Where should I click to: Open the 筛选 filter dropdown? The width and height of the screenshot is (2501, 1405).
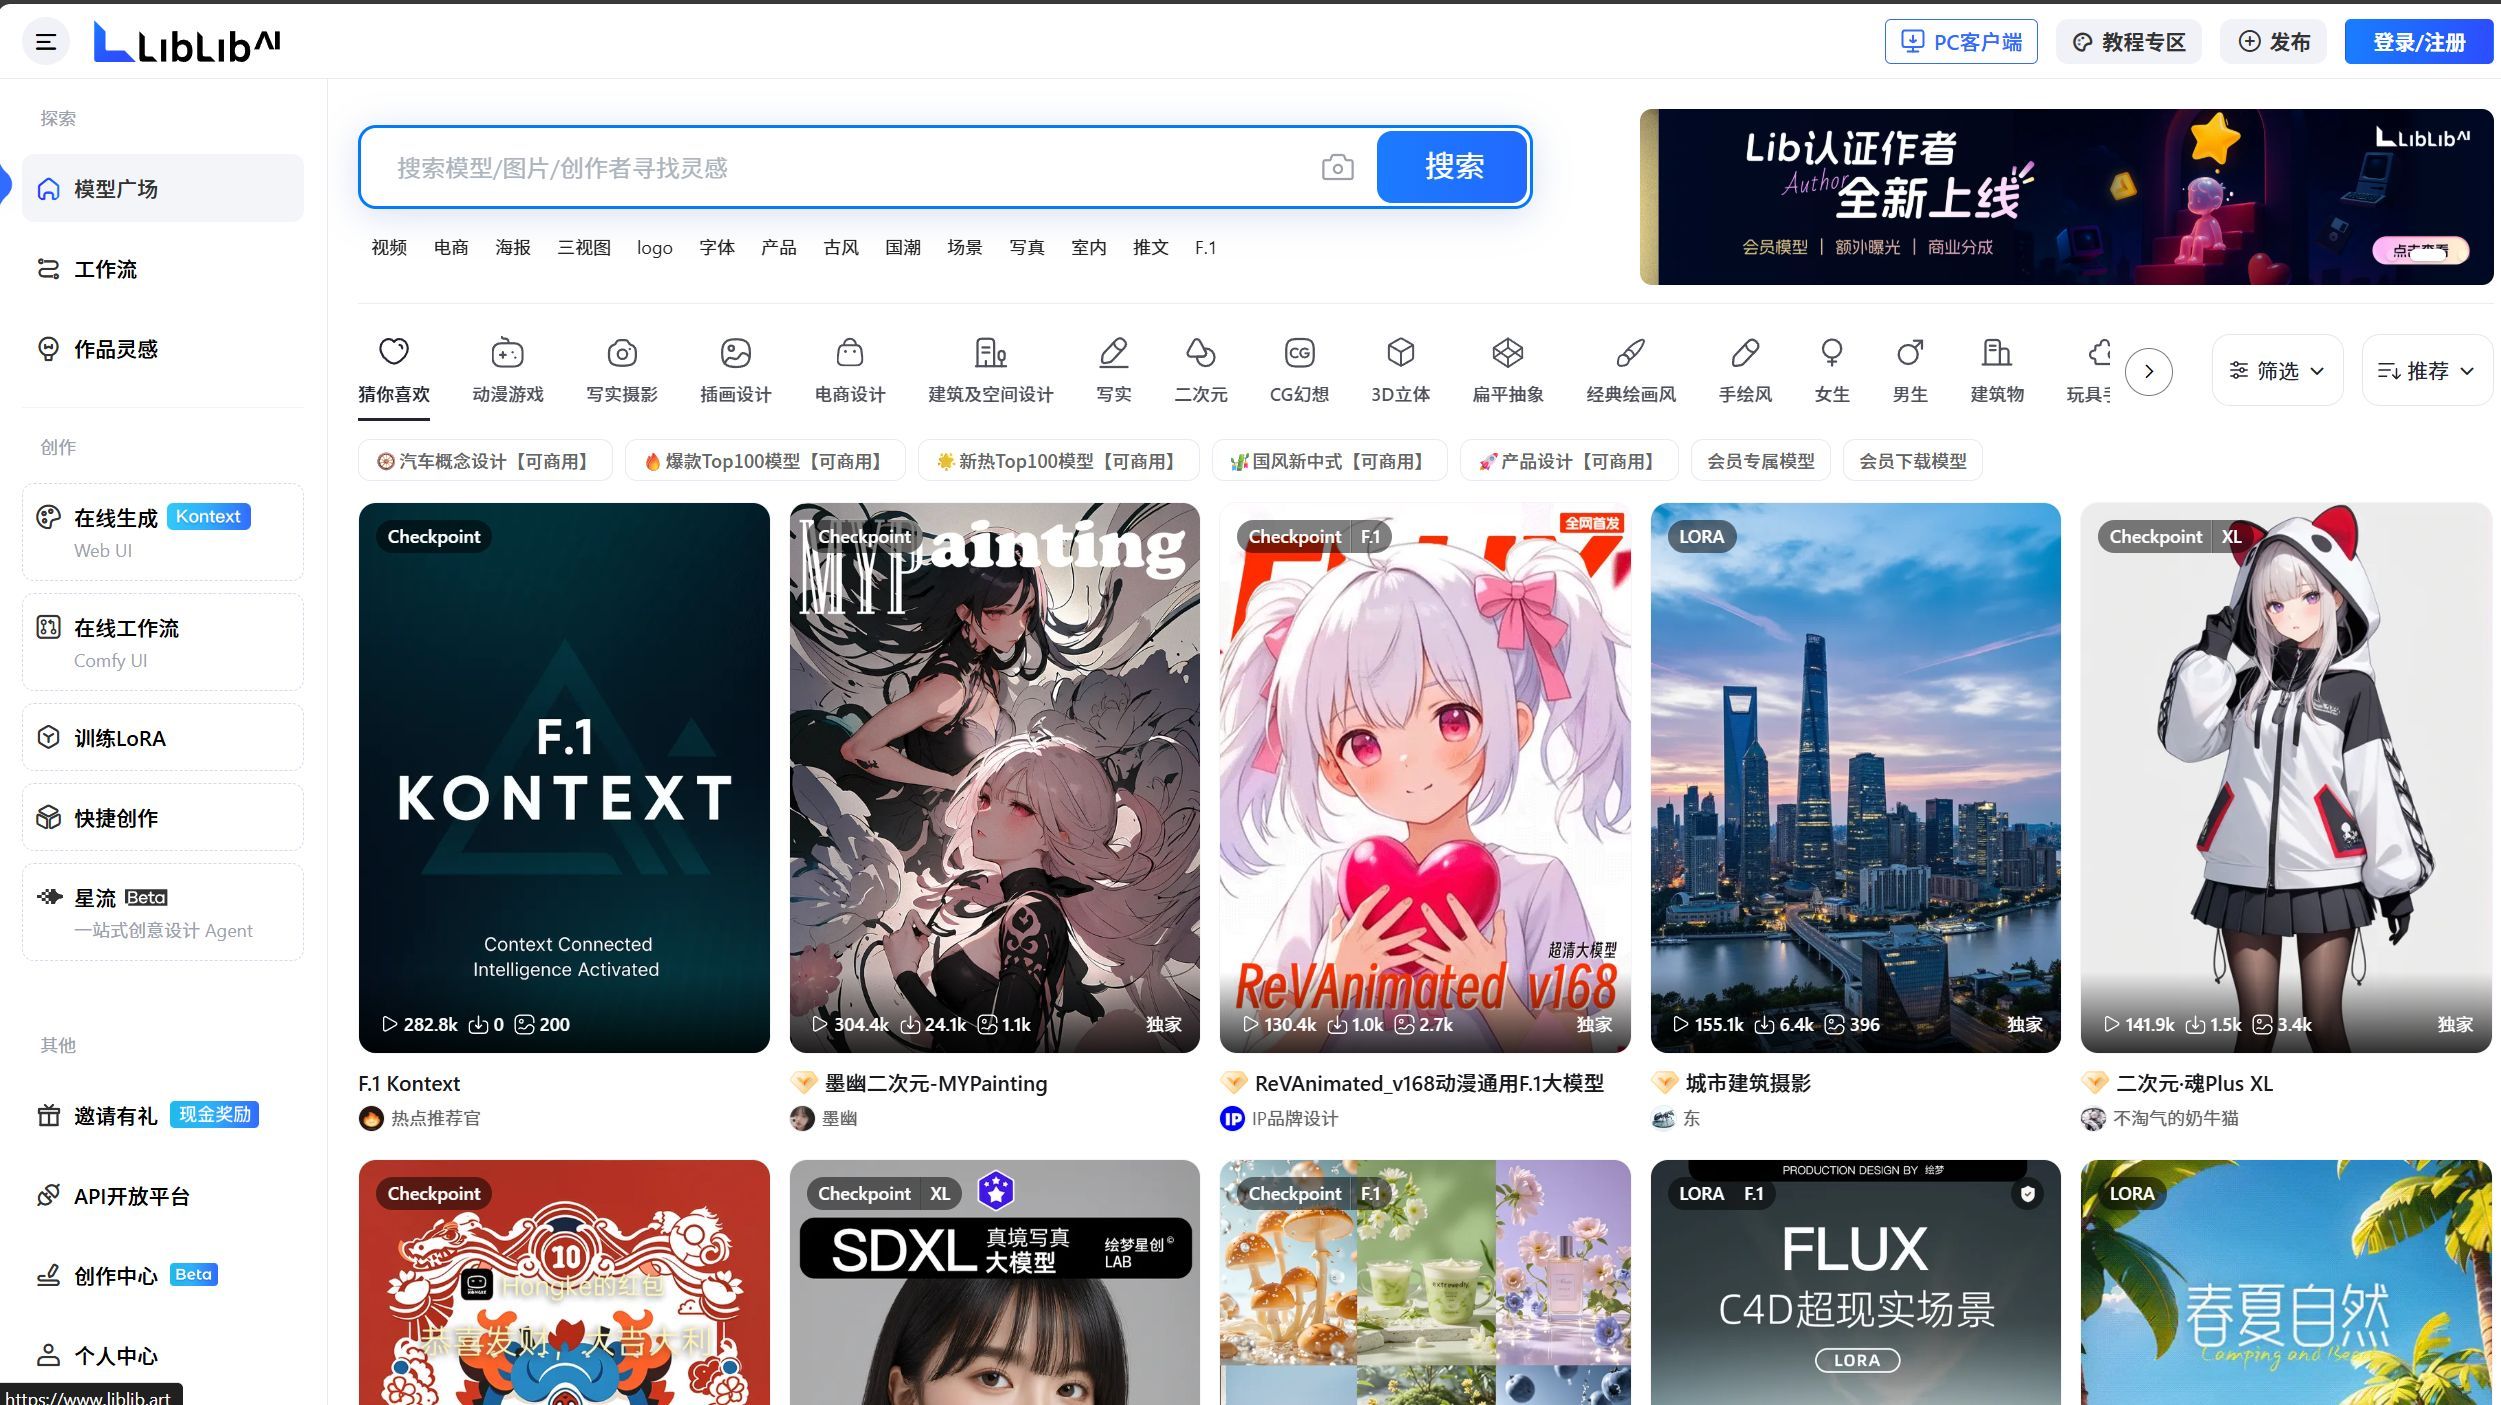pyautogui.click(x=2277, y=371)
